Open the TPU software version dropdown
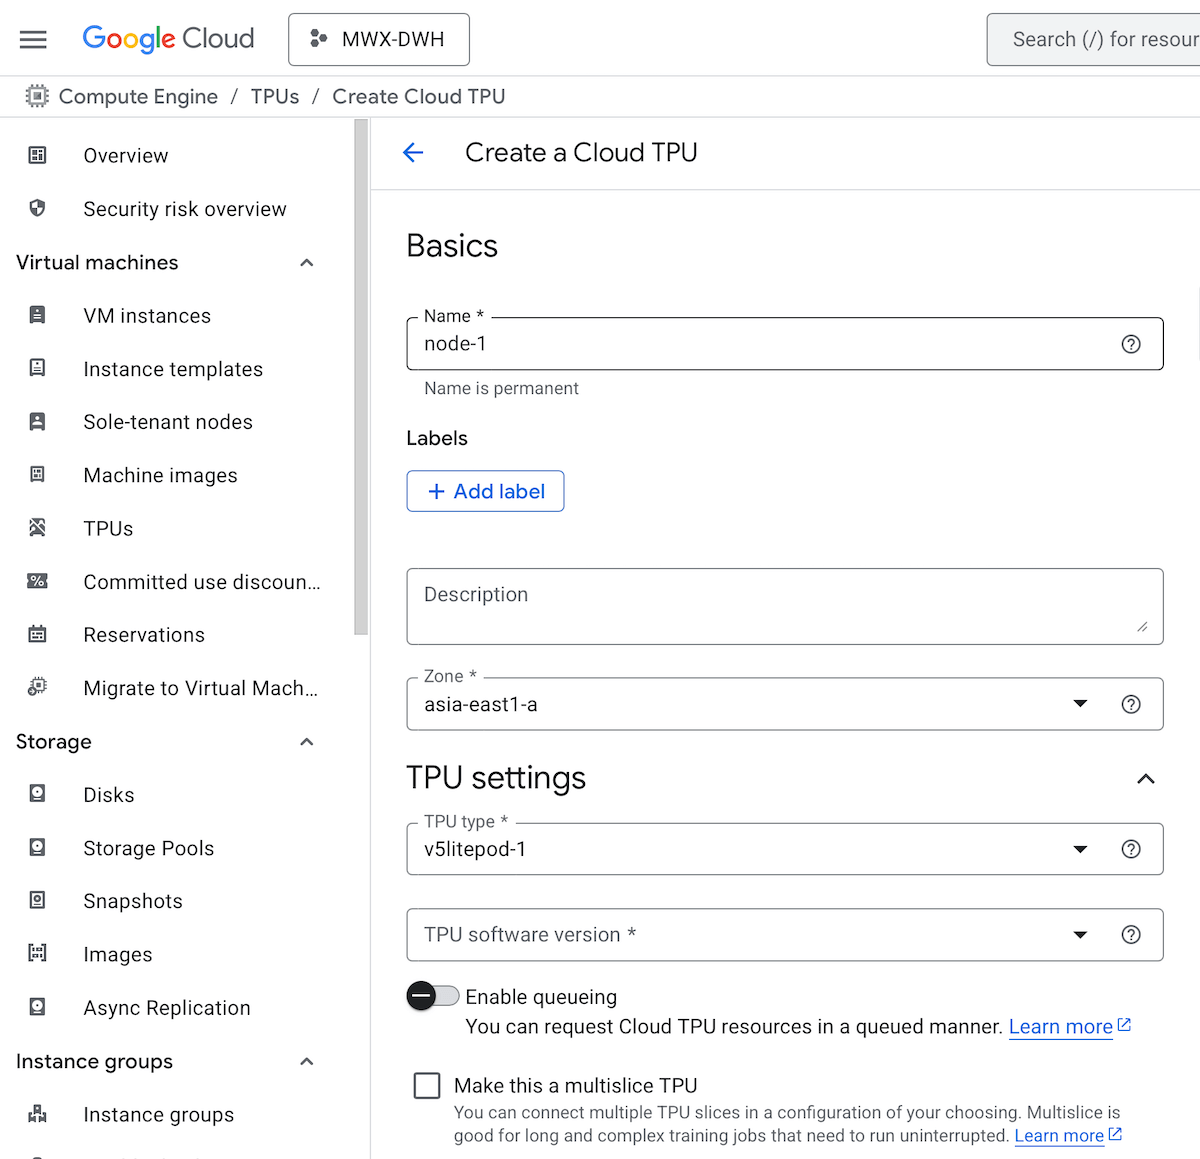This screenshot has width=1200, height=1159. (x=1079, y=935)
